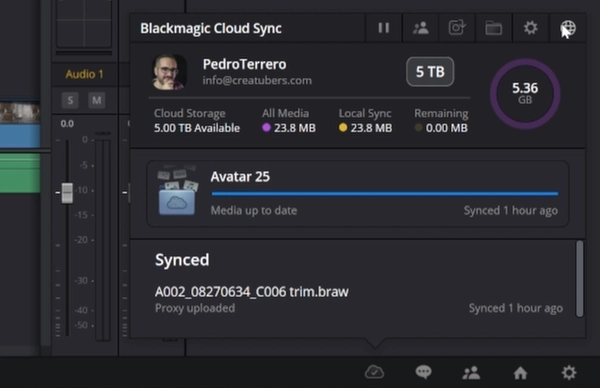
Task: Click the 5 TB storage plan button
Action: pyautogui.click(x=430, y=72)
